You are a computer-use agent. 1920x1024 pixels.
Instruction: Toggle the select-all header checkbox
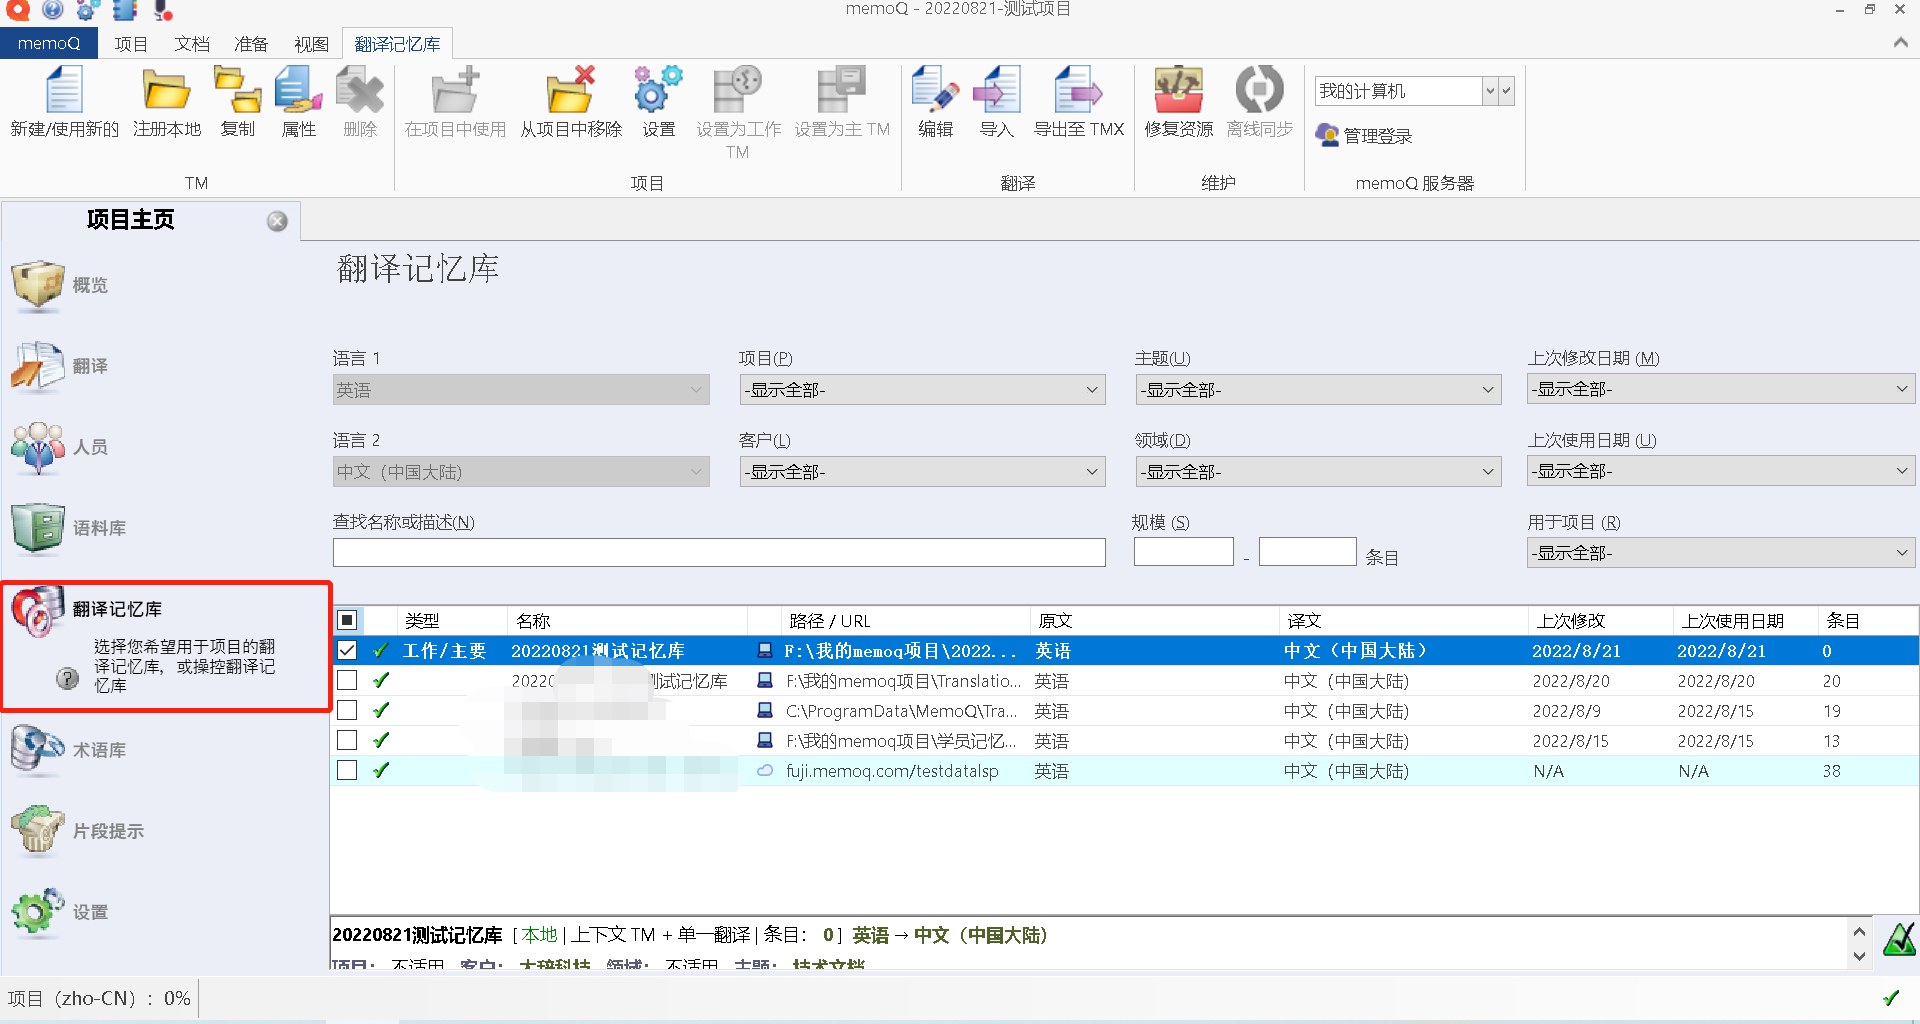click(x=347, y=620)
